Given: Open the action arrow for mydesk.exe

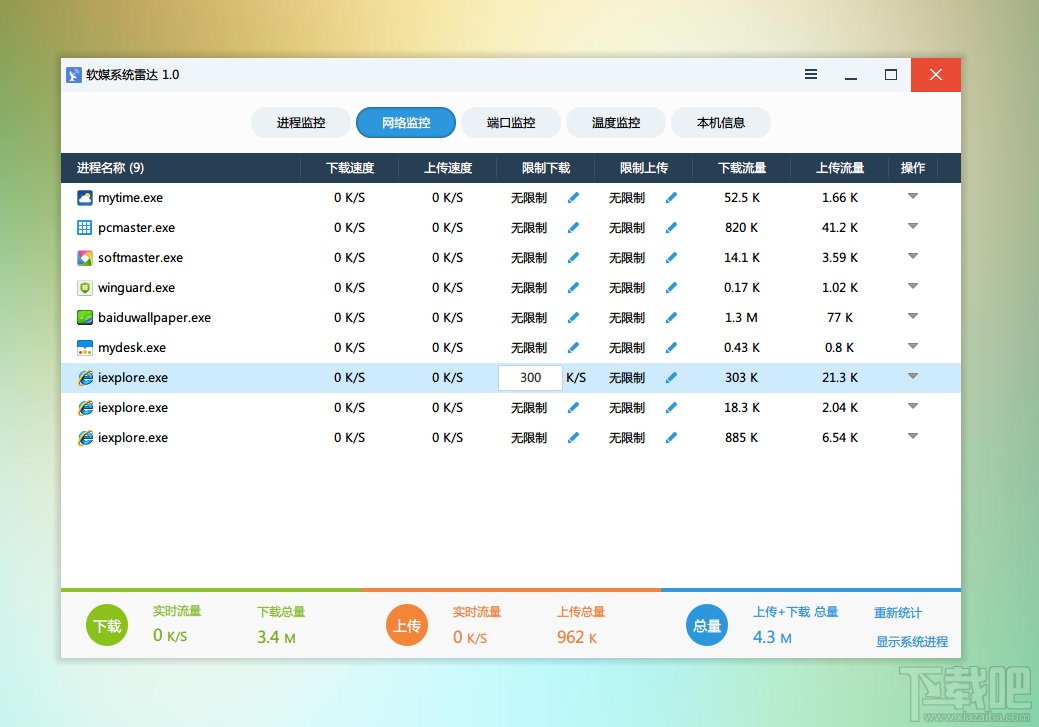Looking at the screenshot, I should pyautogui.click(x=912, y=347).
